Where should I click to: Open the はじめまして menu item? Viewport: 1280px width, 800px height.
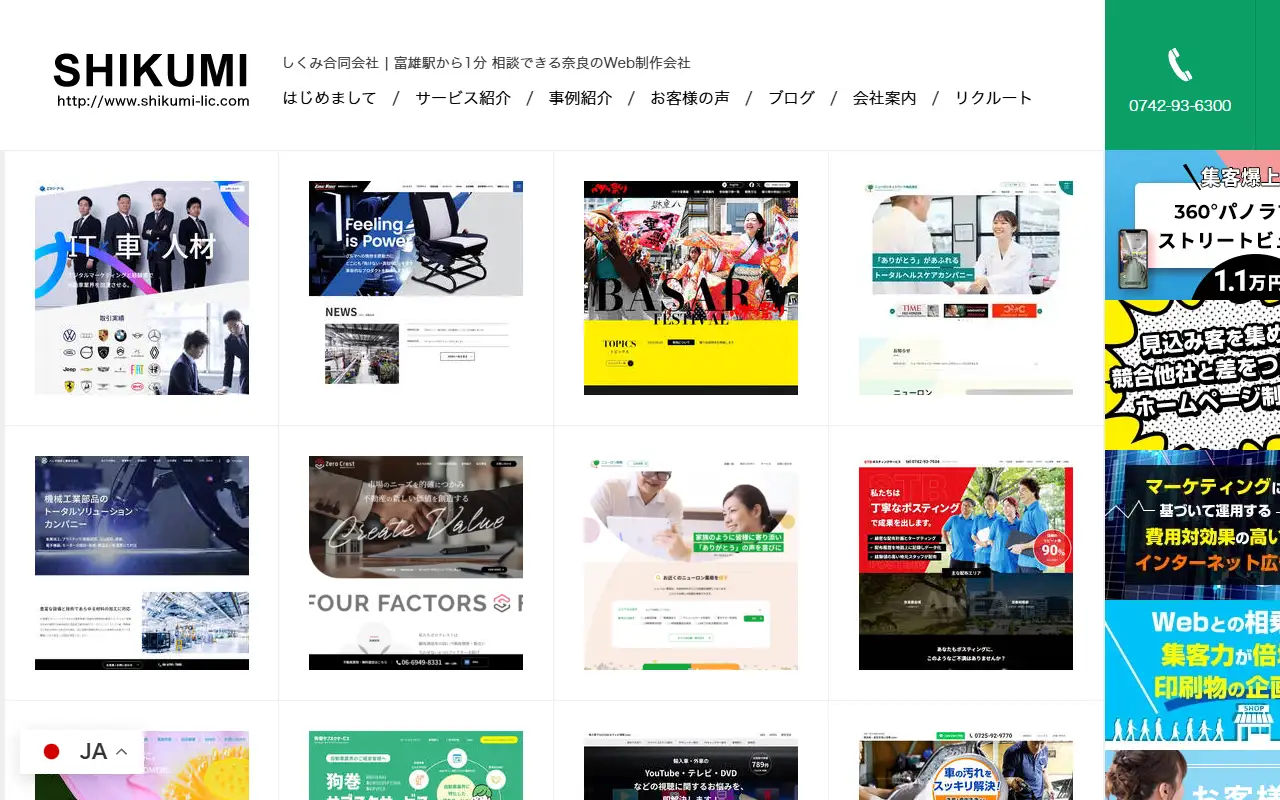pos(329,98)
